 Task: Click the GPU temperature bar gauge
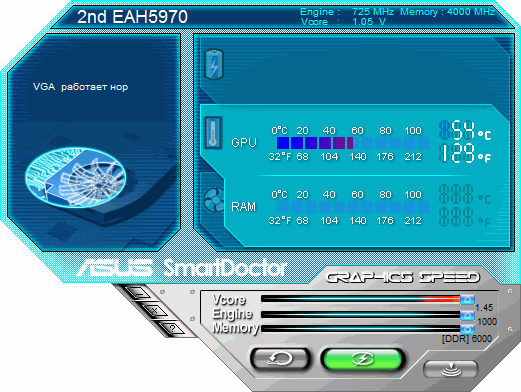pos(353,143)
